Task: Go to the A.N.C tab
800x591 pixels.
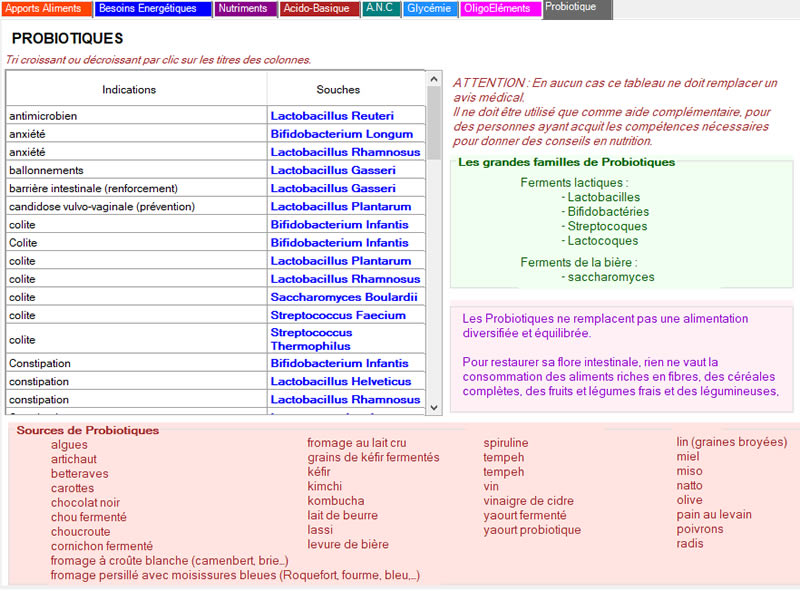Action: tap(381, 8)
